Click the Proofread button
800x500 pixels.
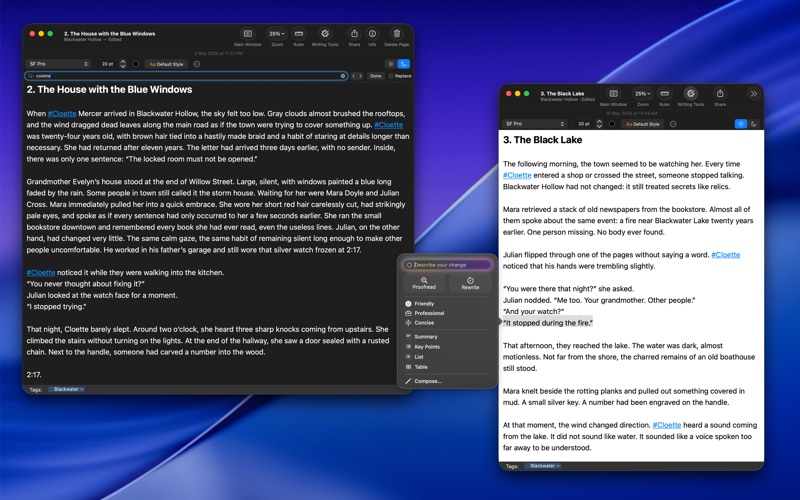click(424, 284)
